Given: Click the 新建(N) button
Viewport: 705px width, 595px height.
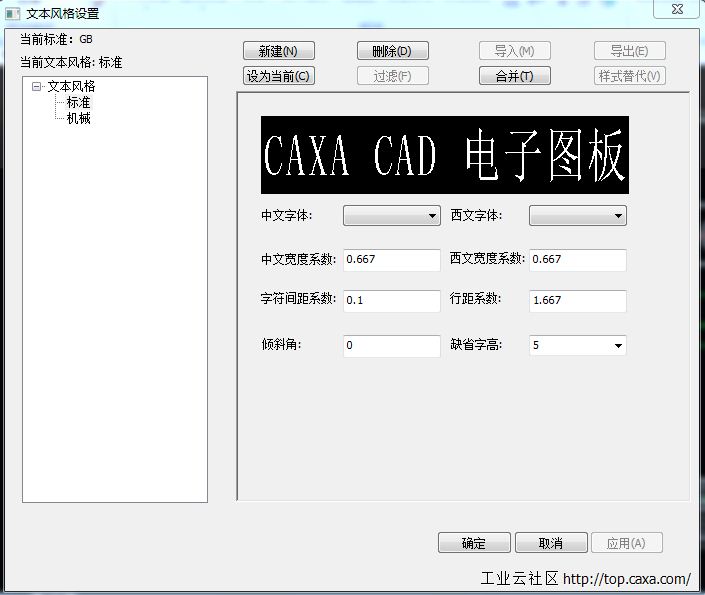Looking at the screenshot, I should click(x=278, y=51).
